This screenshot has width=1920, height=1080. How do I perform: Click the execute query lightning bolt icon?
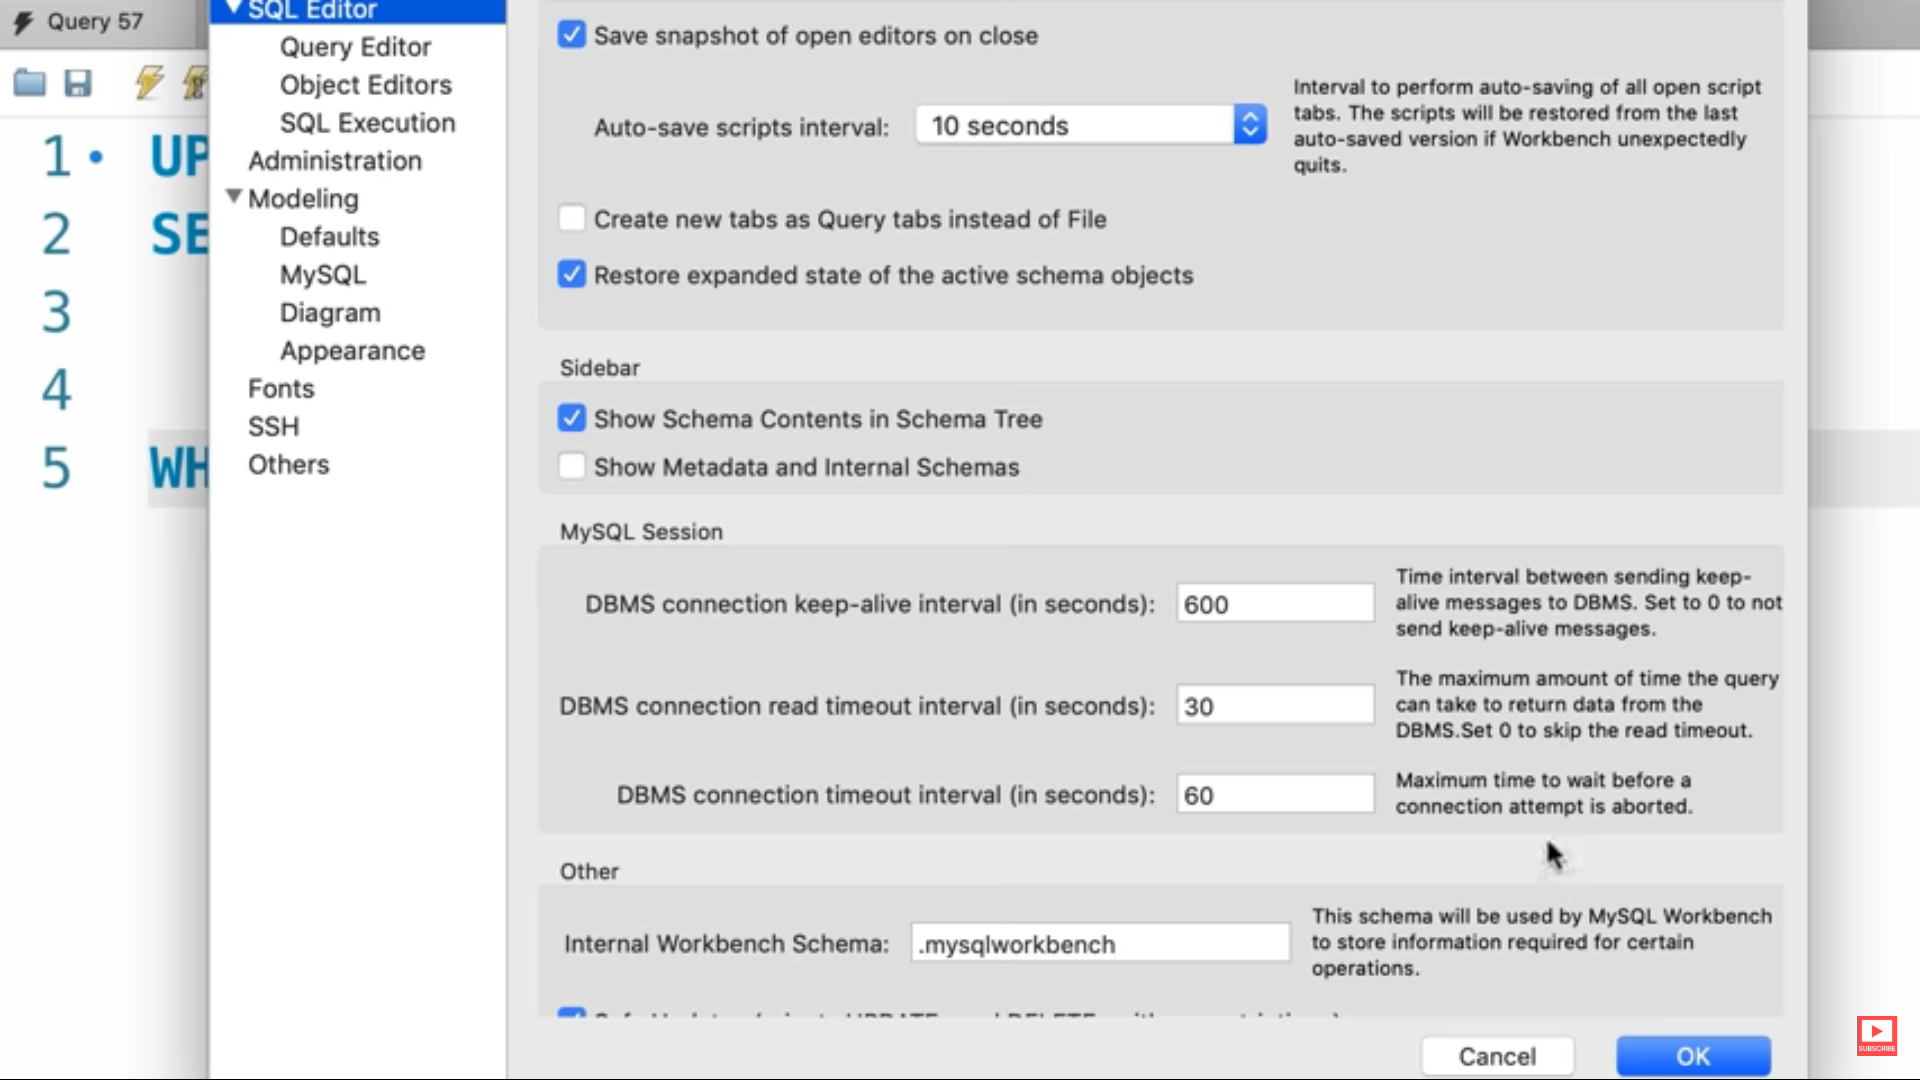tap(149, 82)
